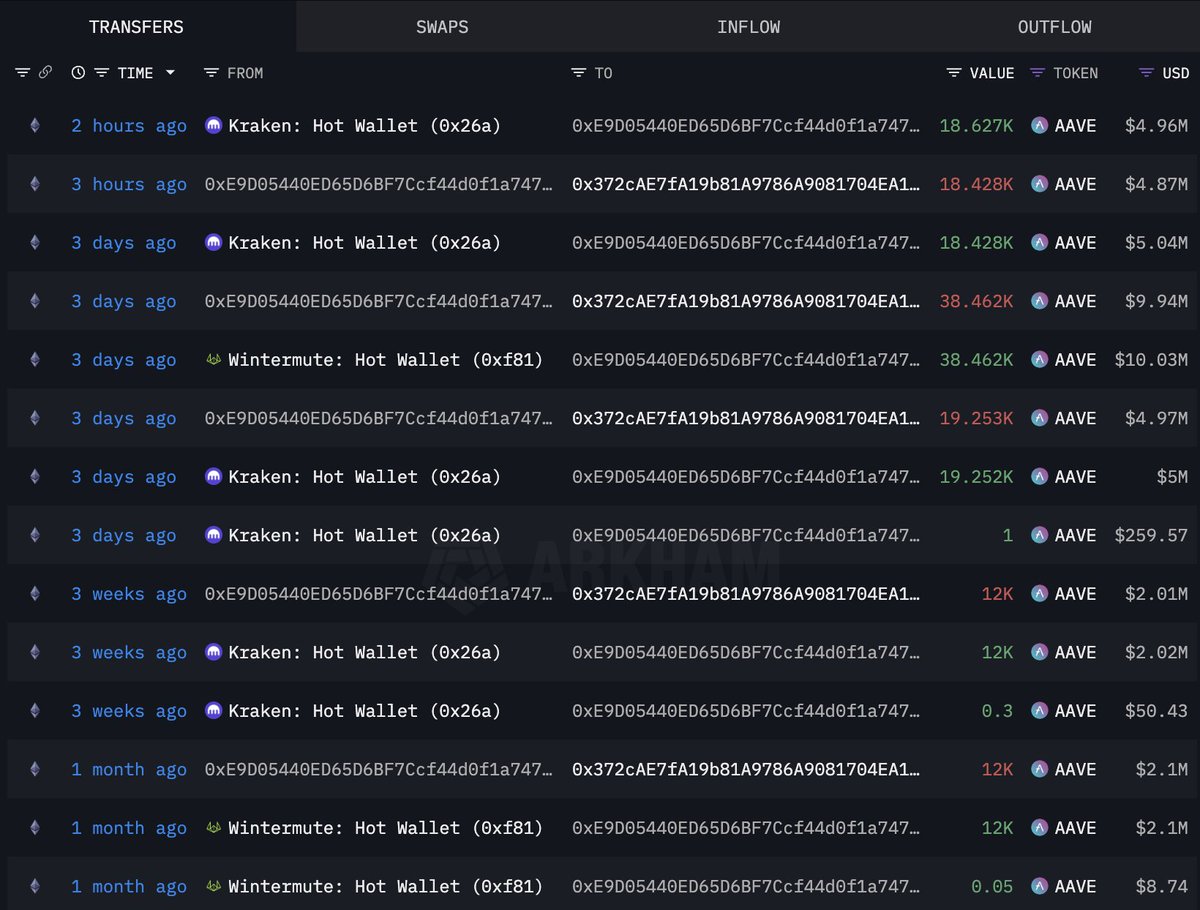Open the OUTFLOW tab
The width and height of the screenshot is (1200, 910).
1054,27
